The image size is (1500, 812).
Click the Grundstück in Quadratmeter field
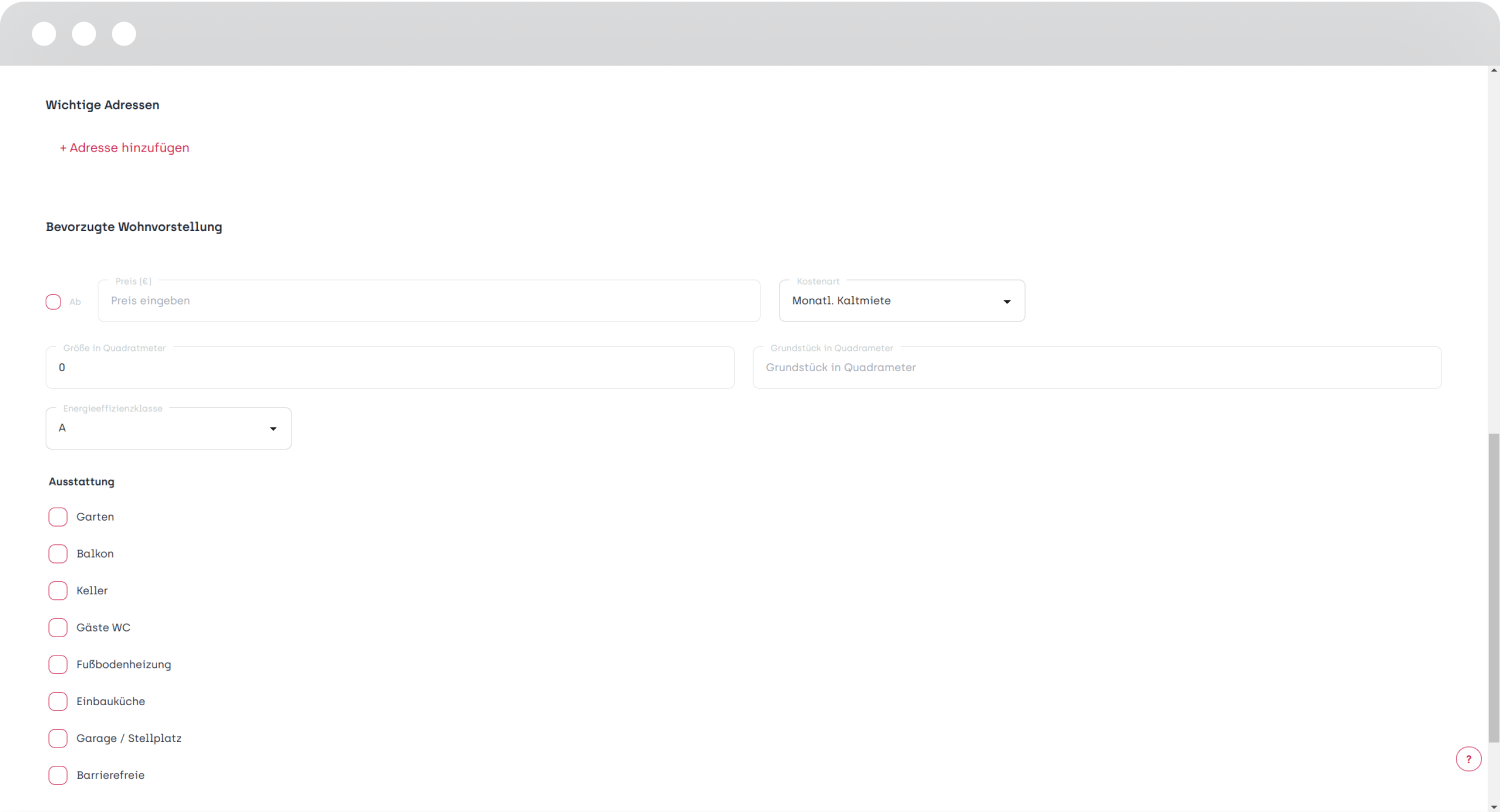click(x=1097, y=367)
